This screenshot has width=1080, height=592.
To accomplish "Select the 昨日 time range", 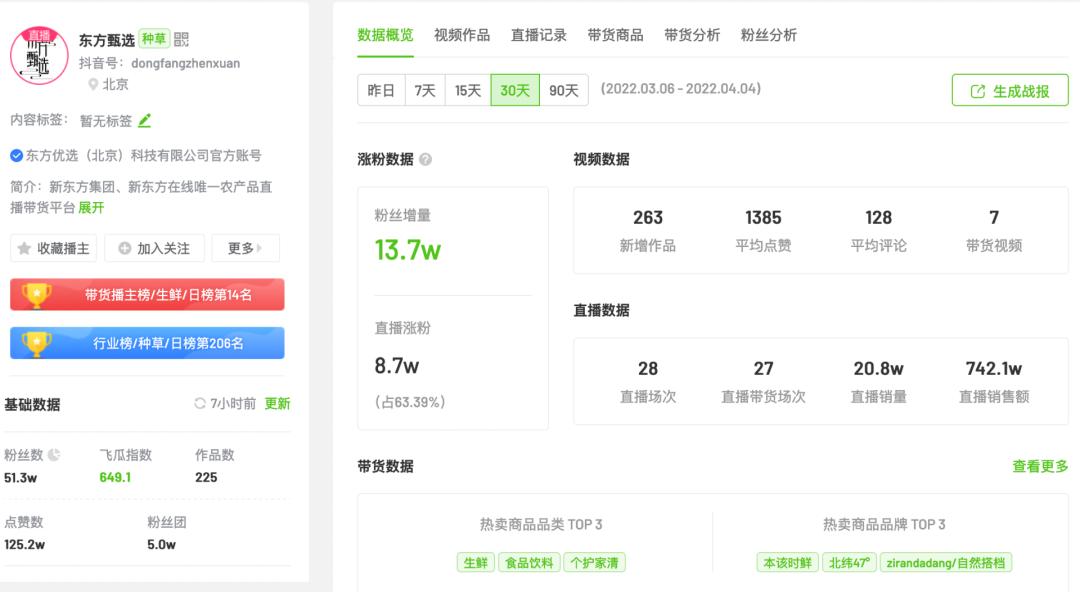I will [382, 90].
